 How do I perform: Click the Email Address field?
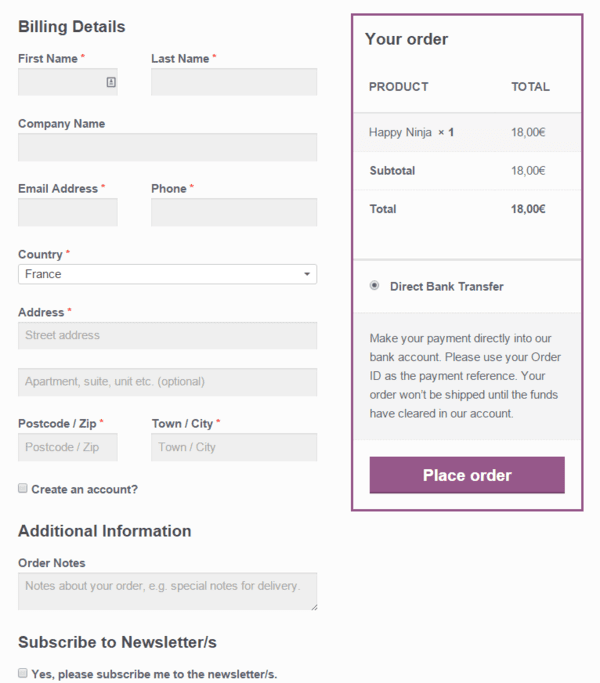67,212
